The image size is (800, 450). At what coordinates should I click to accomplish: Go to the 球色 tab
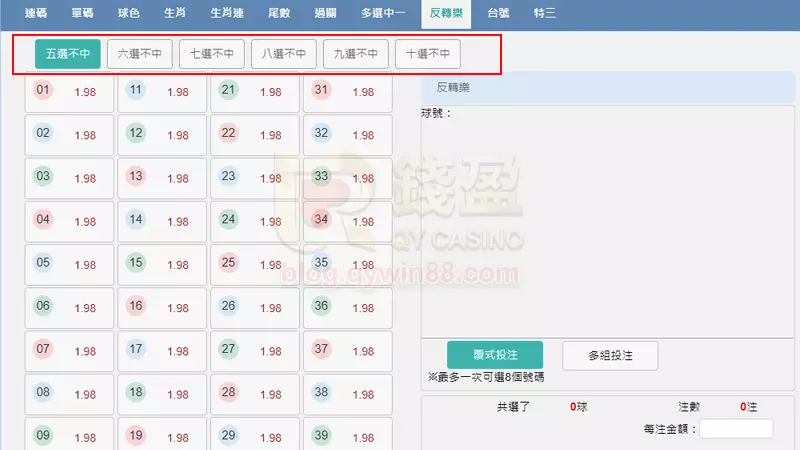pos(129,14)
